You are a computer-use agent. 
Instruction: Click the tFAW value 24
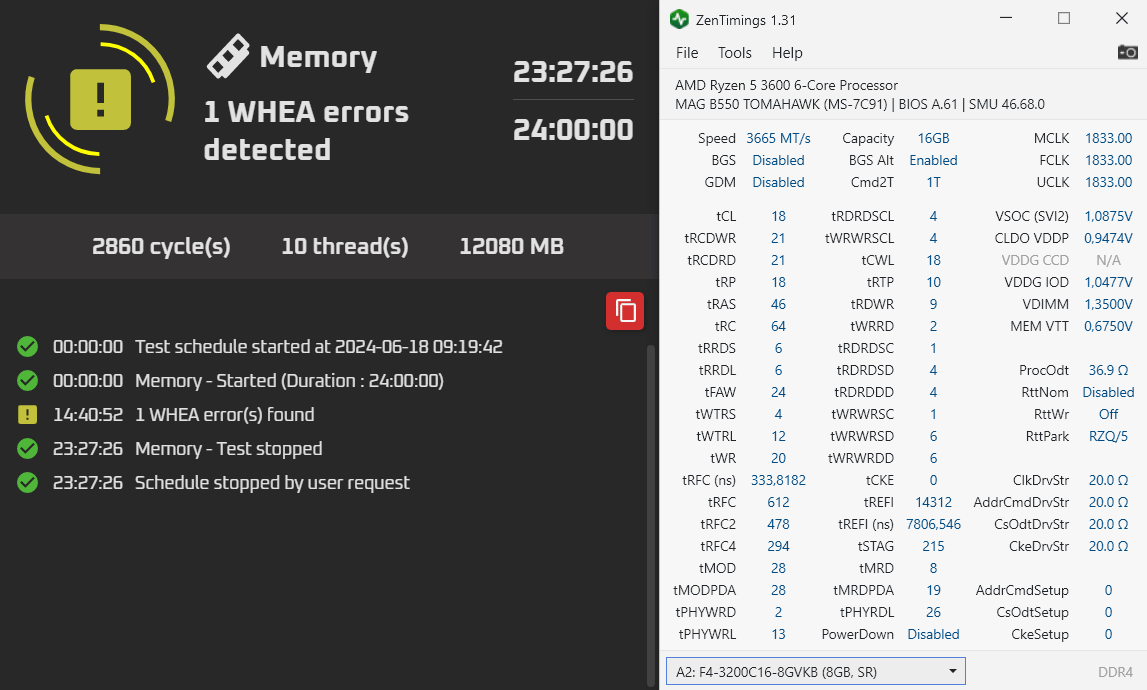[x=778, y=392]
